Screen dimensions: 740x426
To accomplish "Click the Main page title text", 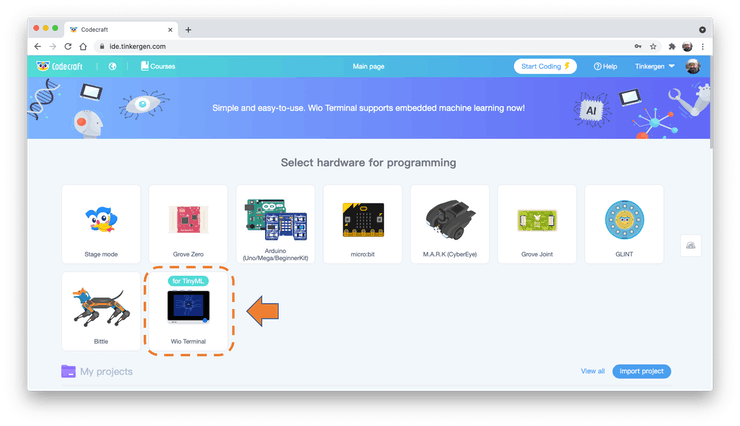I will 368,67.
